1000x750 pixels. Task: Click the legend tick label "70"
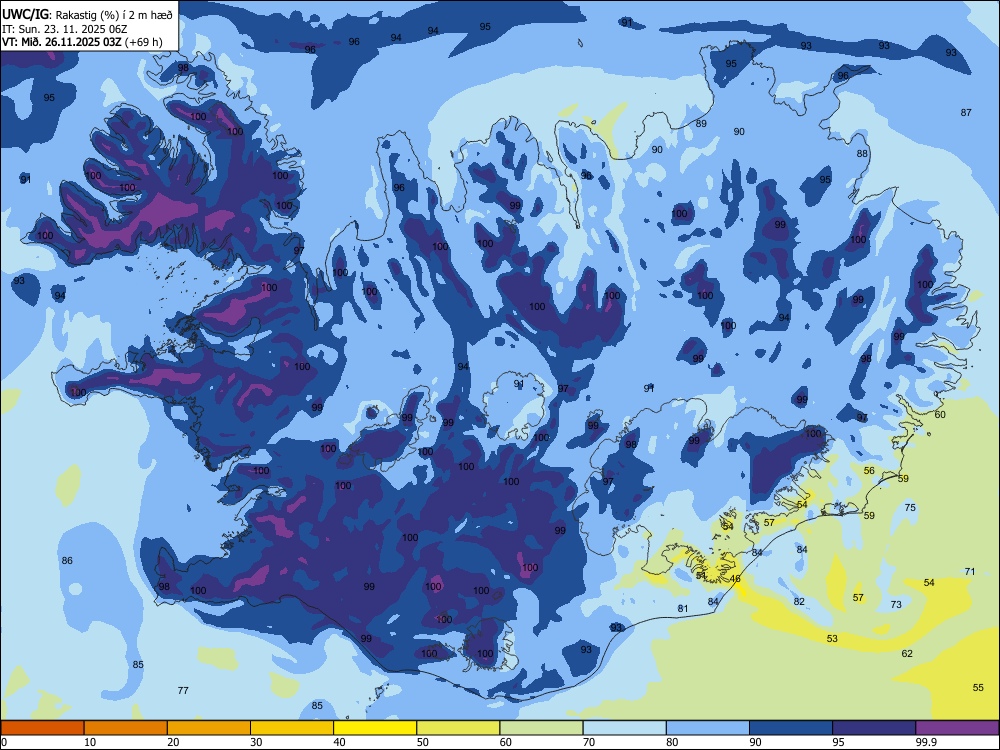click(589, 742)
